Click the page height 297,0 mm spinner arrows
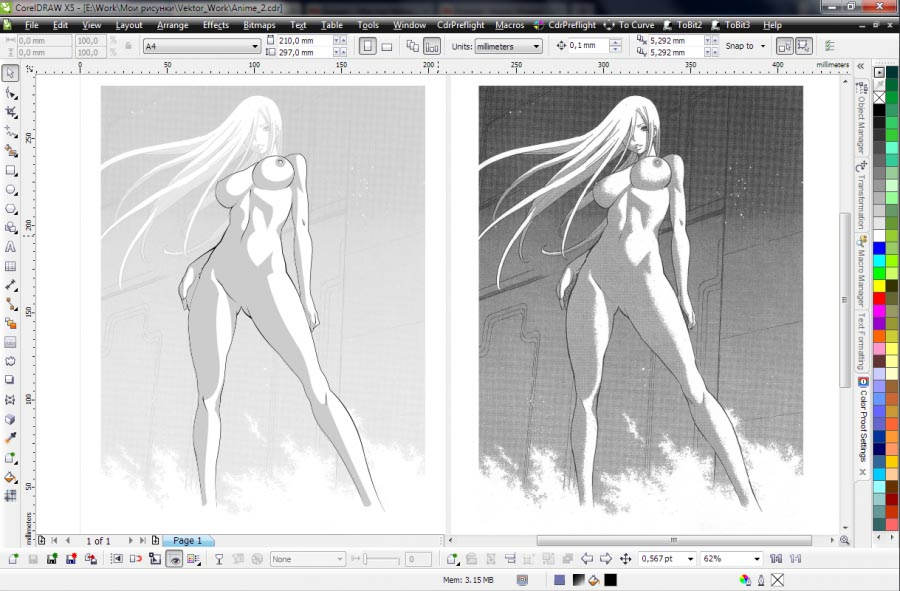This screenshot has width=900, height=591. click(x=340, y=52)
